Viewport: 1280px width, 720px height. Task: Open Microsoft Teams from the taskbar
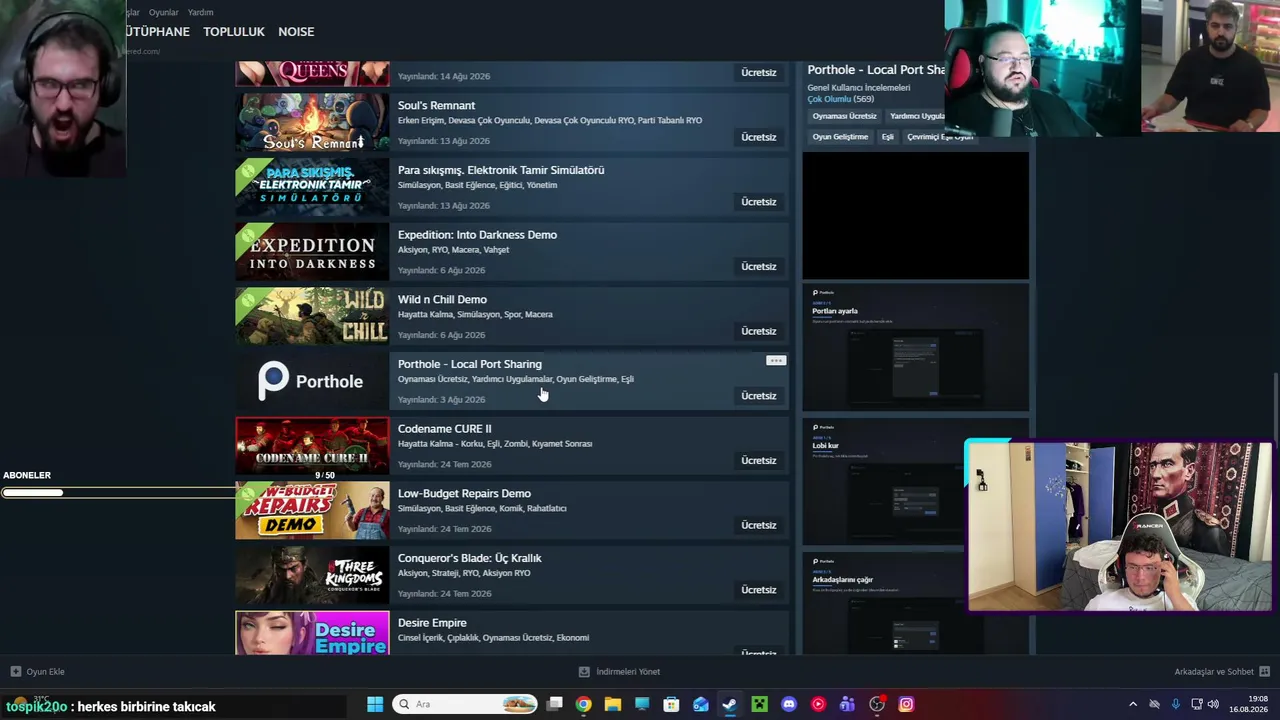(847, 704)
